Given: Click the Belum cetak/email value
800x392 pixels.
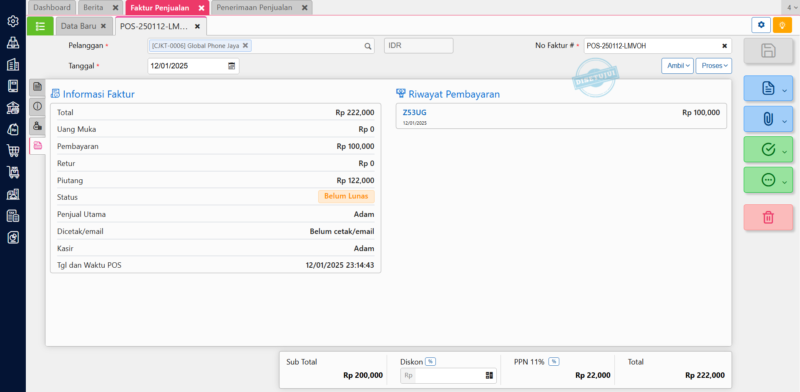Looking at the screenshot, I should coord(342,231).
